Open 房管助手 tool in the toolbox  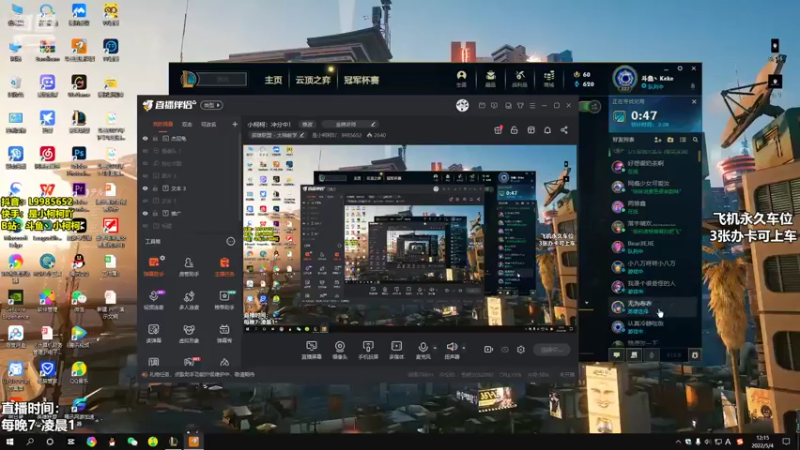(x=188, y=266)
